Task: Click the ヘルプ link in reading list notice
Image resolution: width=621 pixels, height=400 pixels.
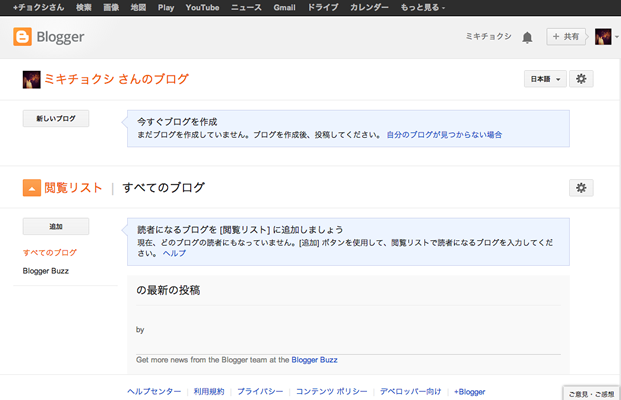Action: coord(174,253)
